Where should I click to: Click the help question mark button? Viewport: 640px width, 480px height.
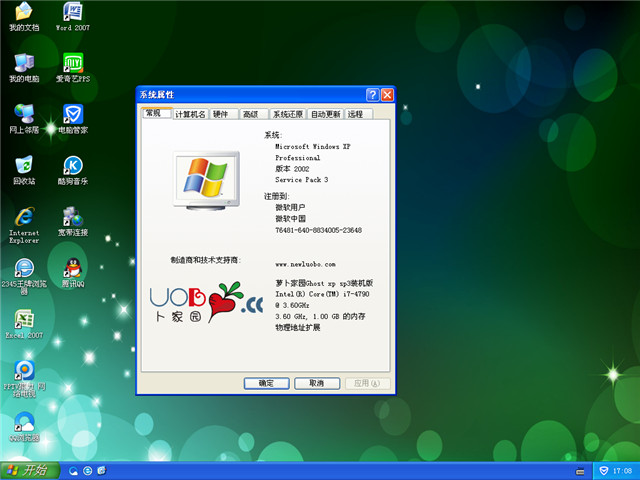tap(372, 95)
